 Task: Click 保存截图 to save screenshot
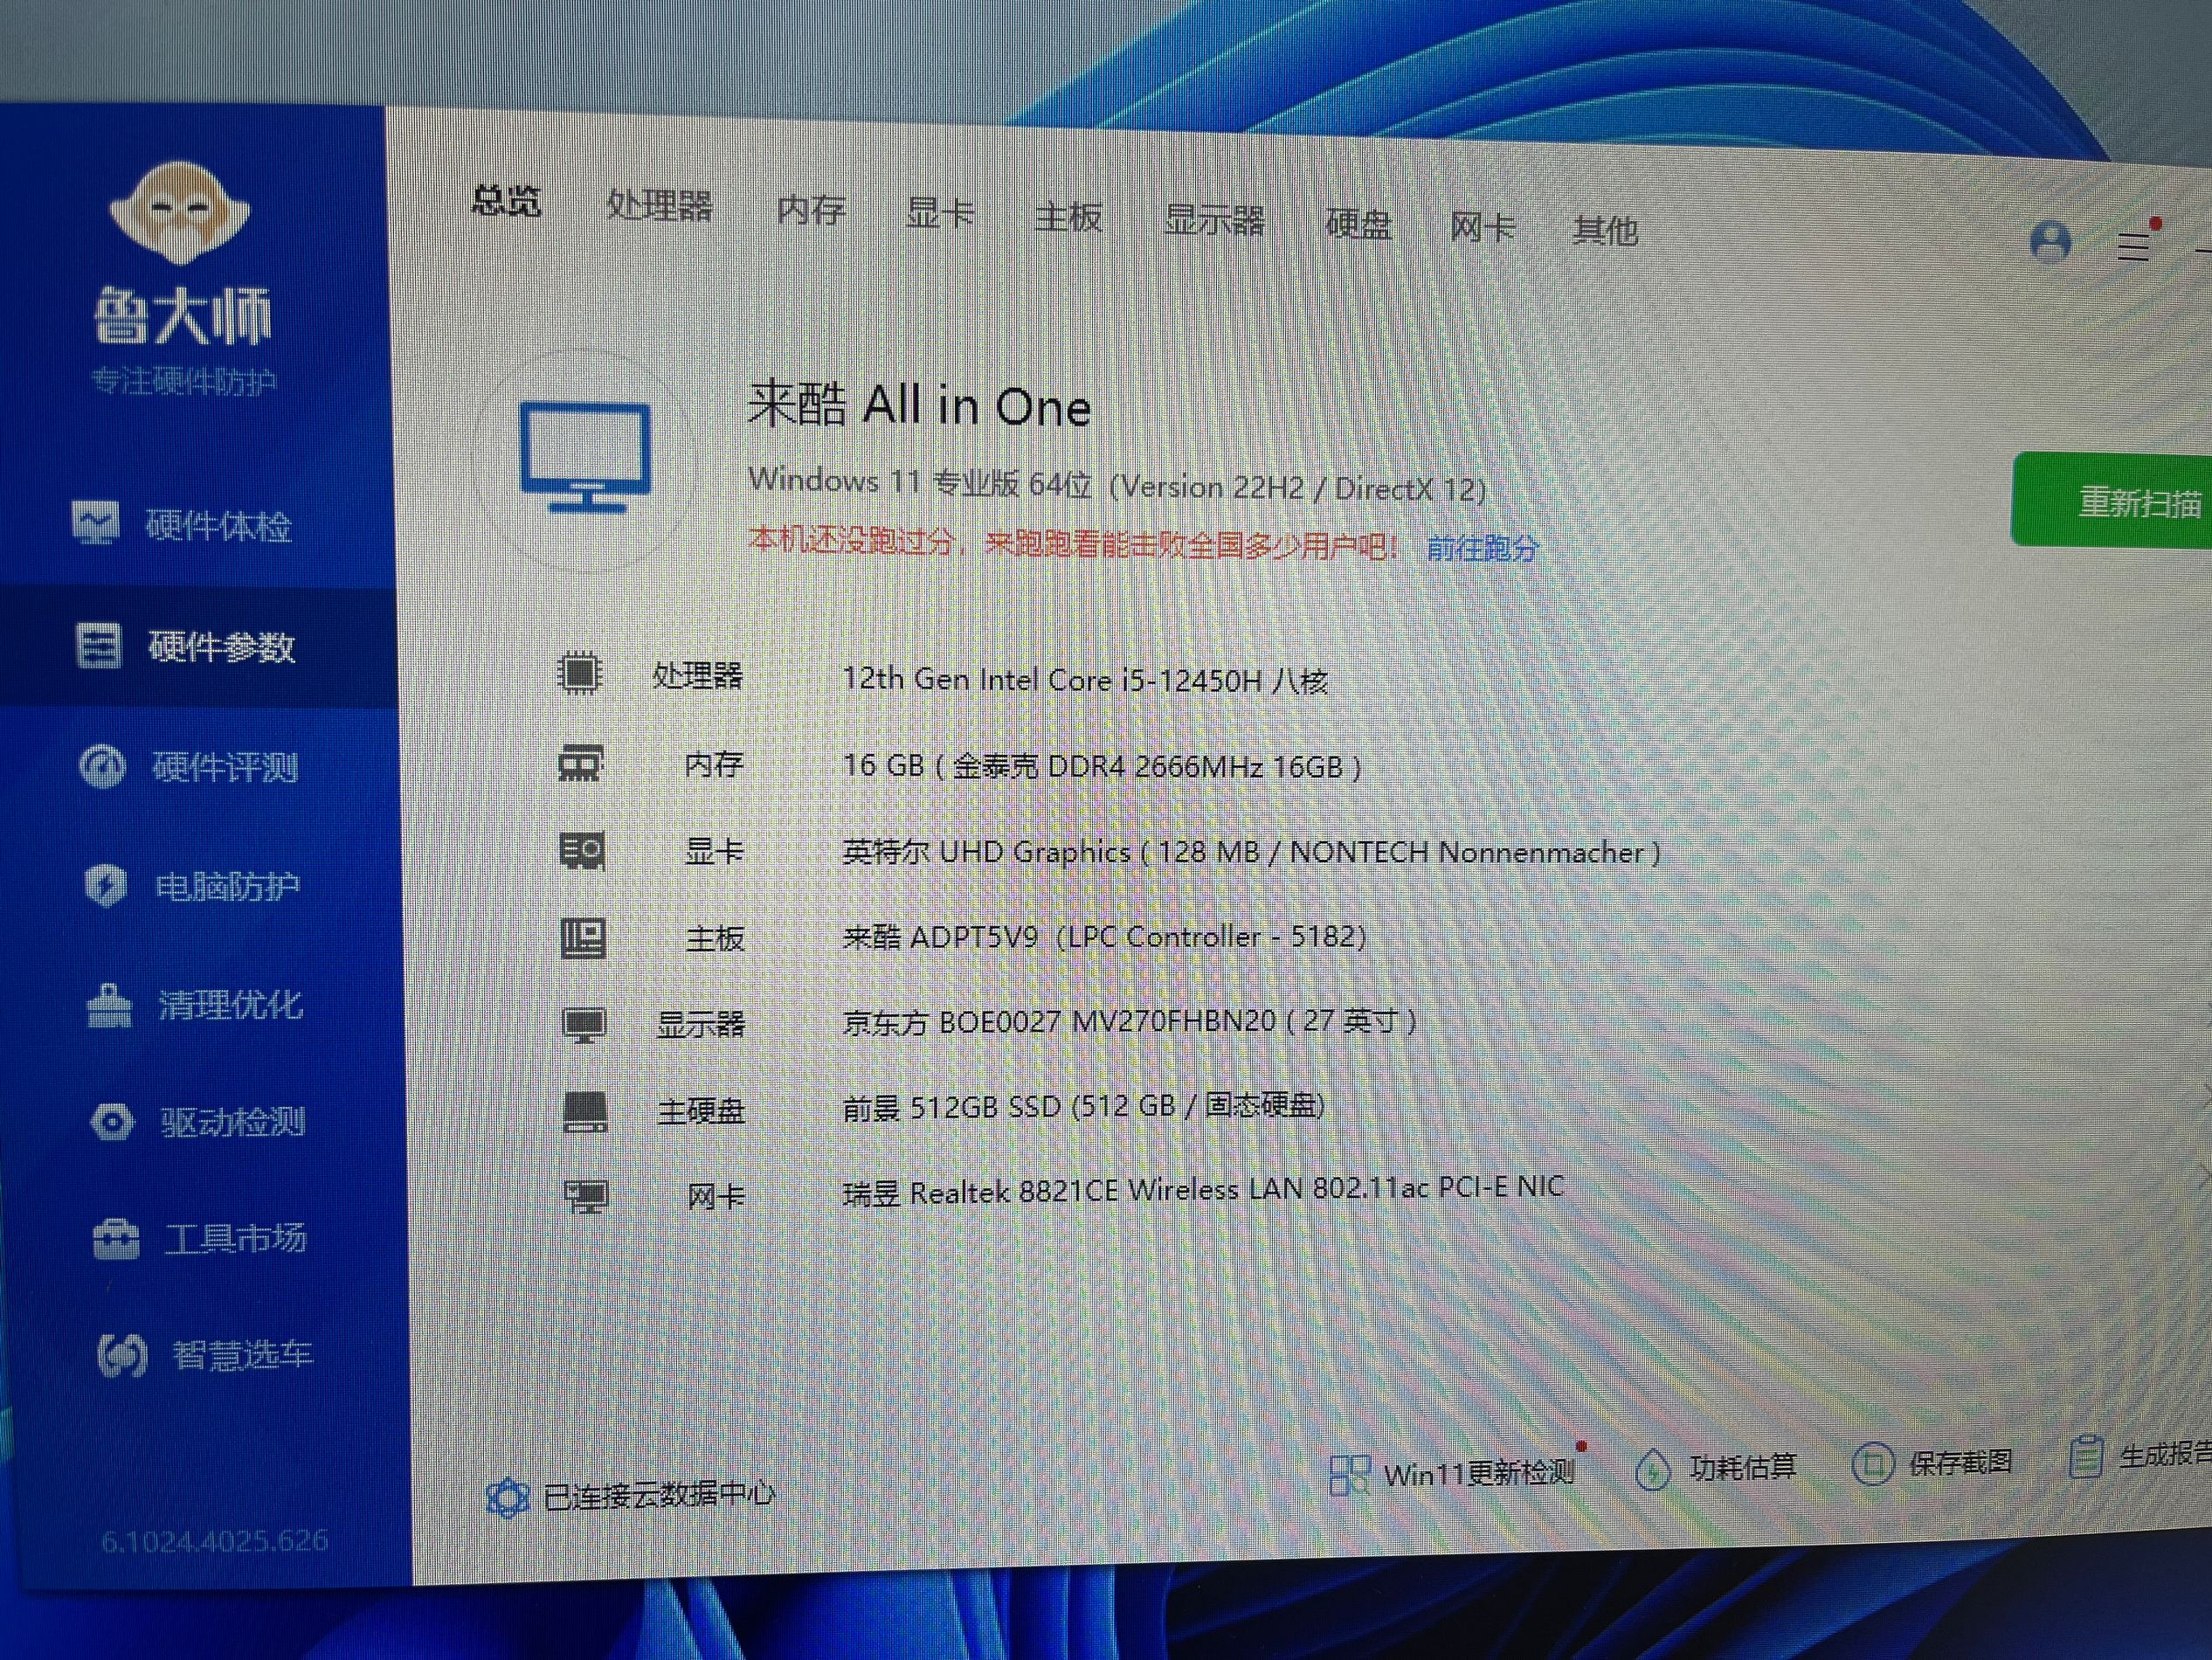[1932, 1463]
